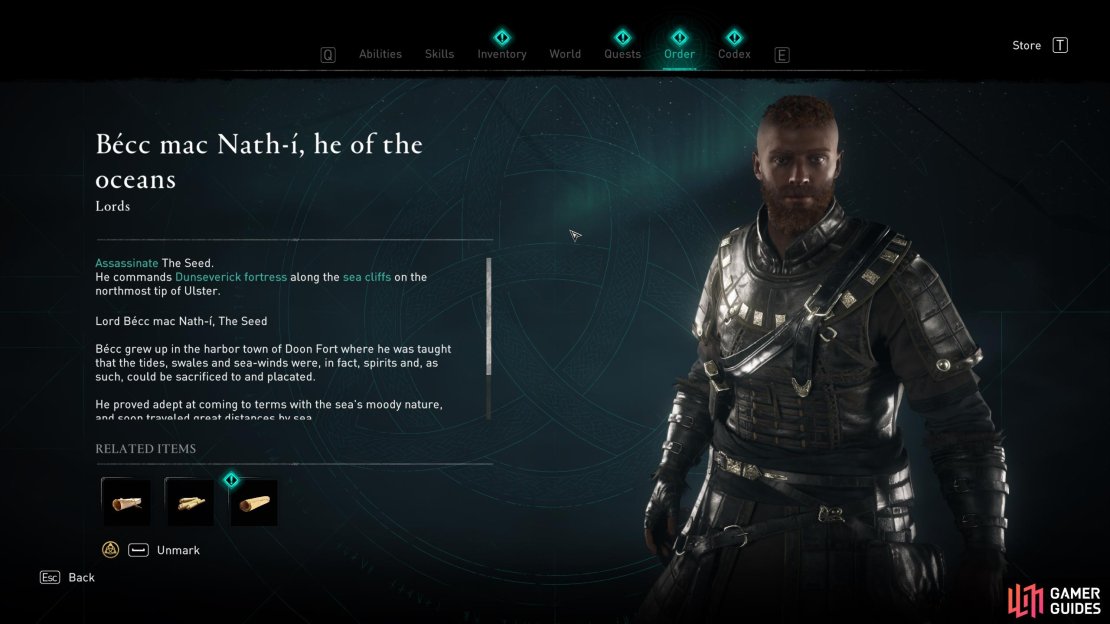Click the diamond notification above Codex
This screenshot has height=624, width=1110.
coord(734,37)
